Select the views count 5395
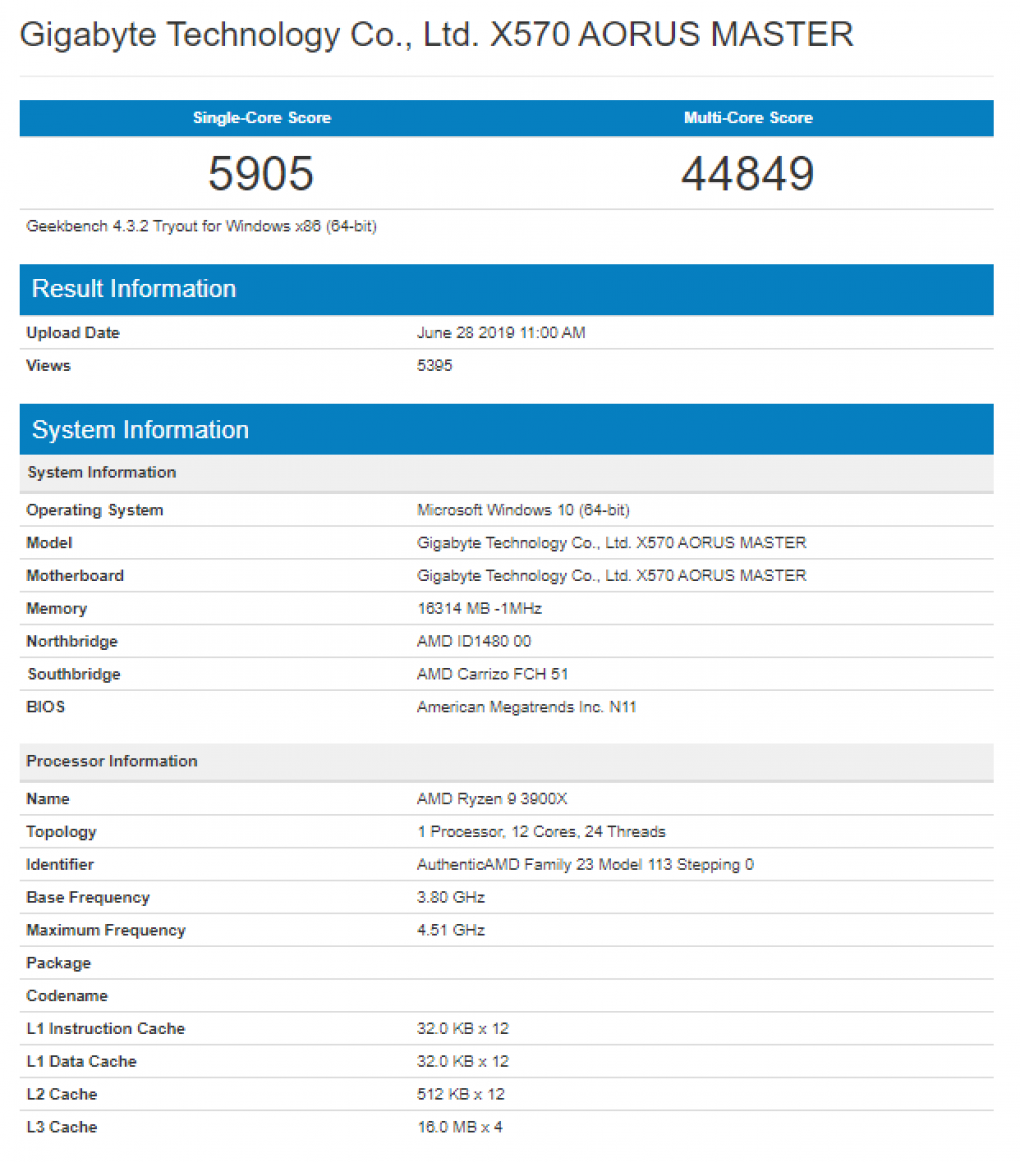This screenshot has width=1020, height=1162. [x=434, y=365]
